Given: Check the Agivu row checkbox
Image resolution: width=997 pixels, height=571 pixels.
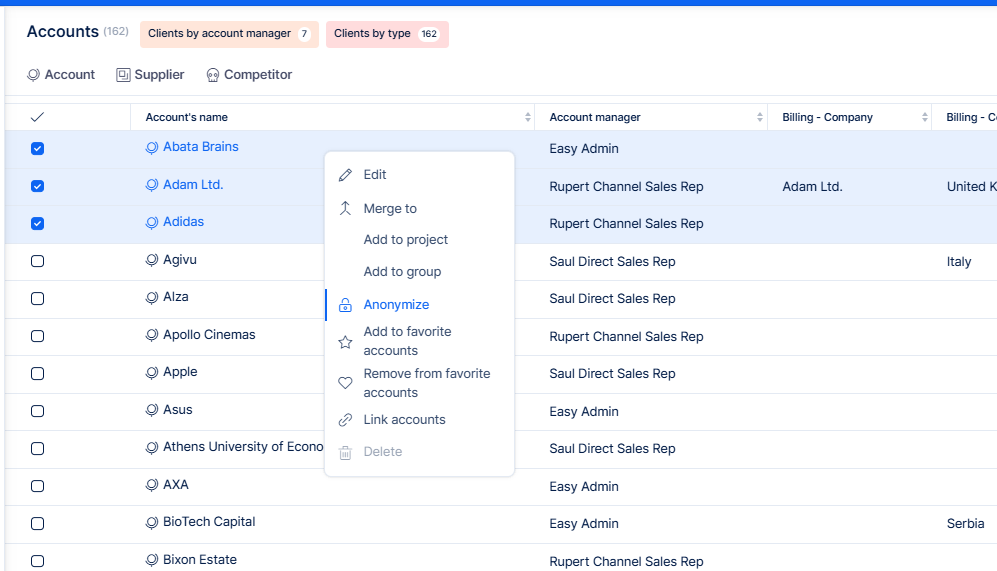Looking at the screenshot, I should 37,261.
